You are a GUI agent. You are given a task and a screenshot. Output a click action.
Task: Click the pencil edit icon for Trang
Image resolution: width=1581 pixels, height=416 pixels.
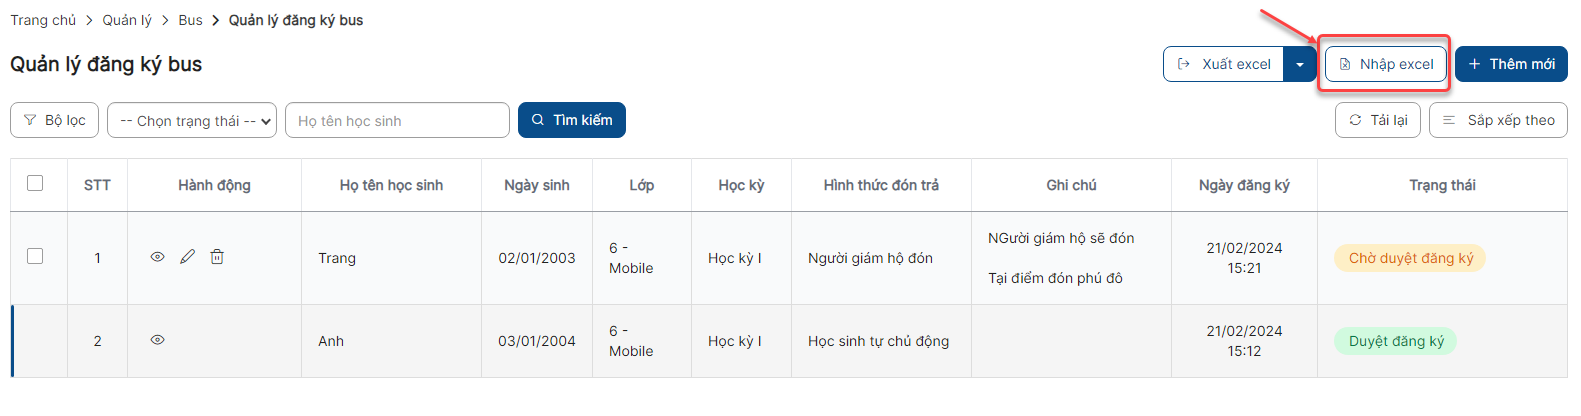(187, 257)
